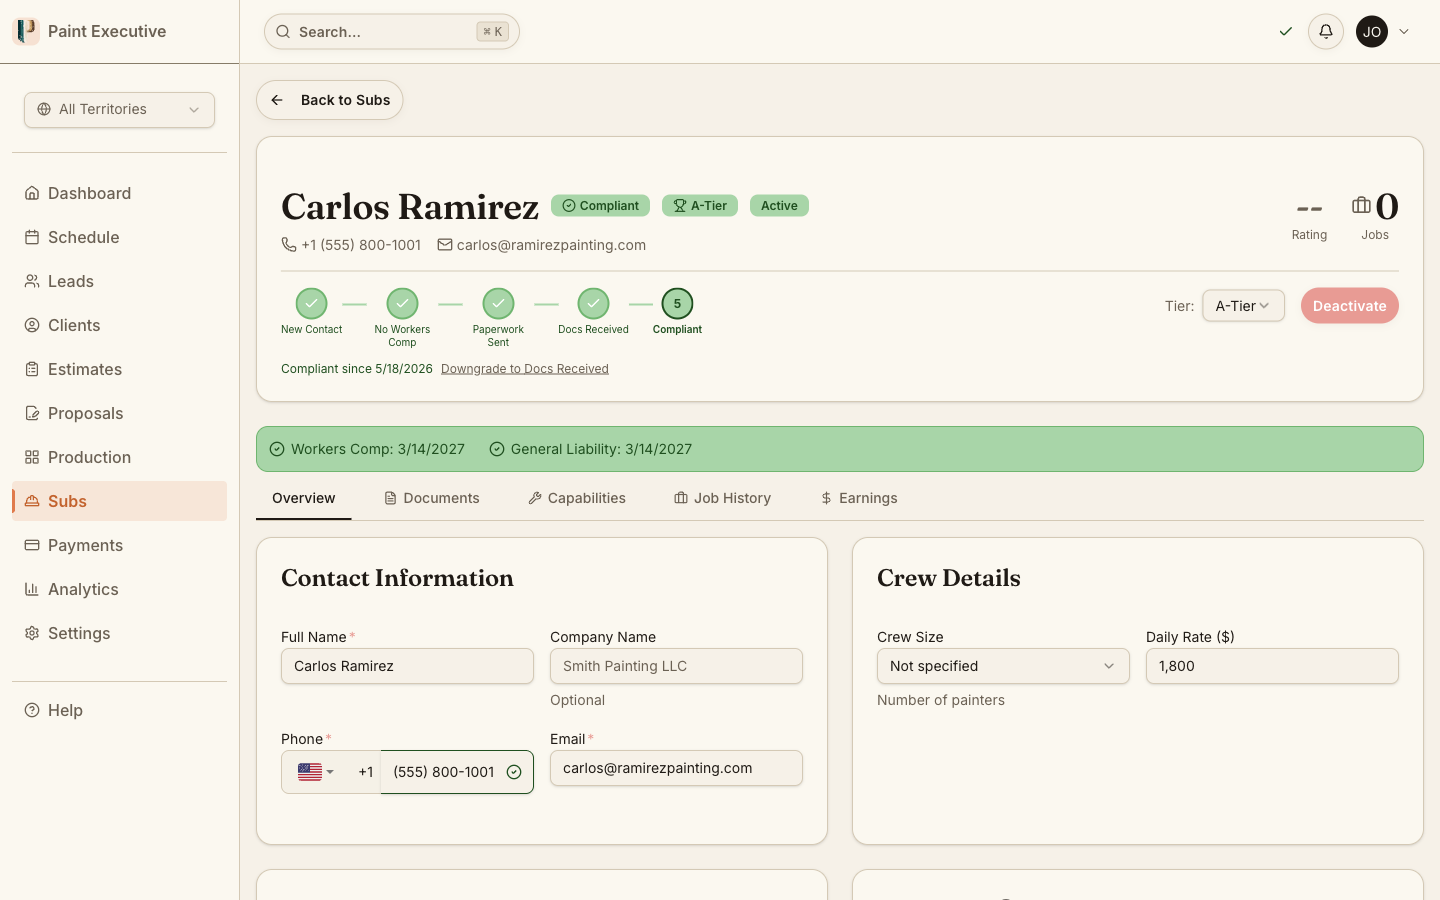Click the Settings gear icon
Viewport: 1440px width, 900px height.
32,633
